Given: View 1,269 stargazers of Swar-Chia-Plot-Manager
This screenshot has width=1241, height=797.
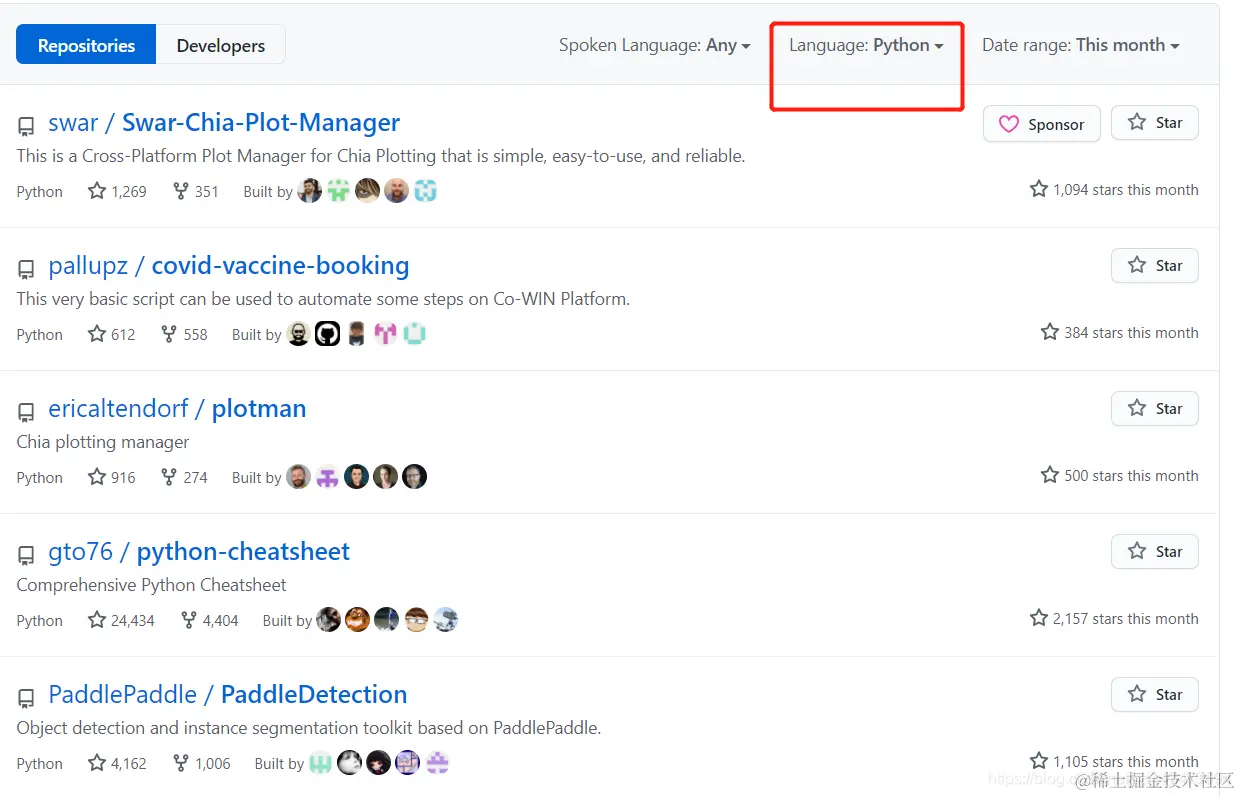Looking at the screenshot, I should 117,191.
